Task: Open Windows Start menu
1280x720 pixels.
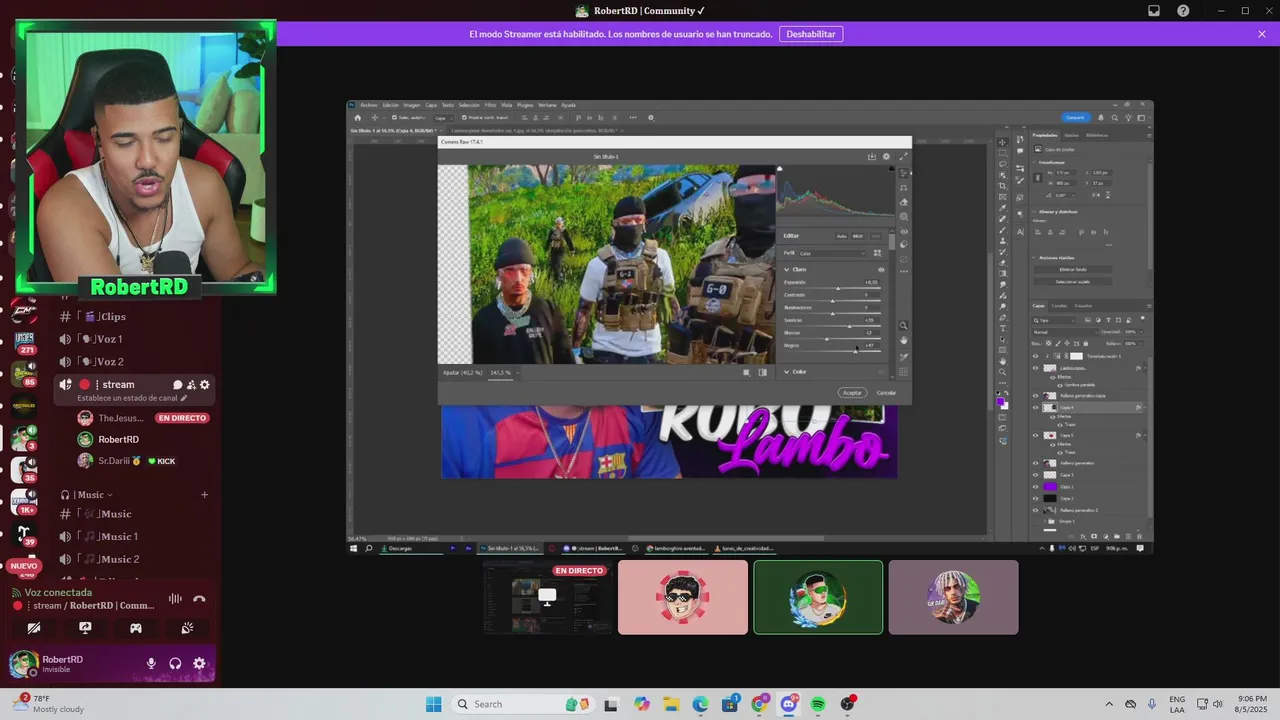Action: tap(433, 704)
